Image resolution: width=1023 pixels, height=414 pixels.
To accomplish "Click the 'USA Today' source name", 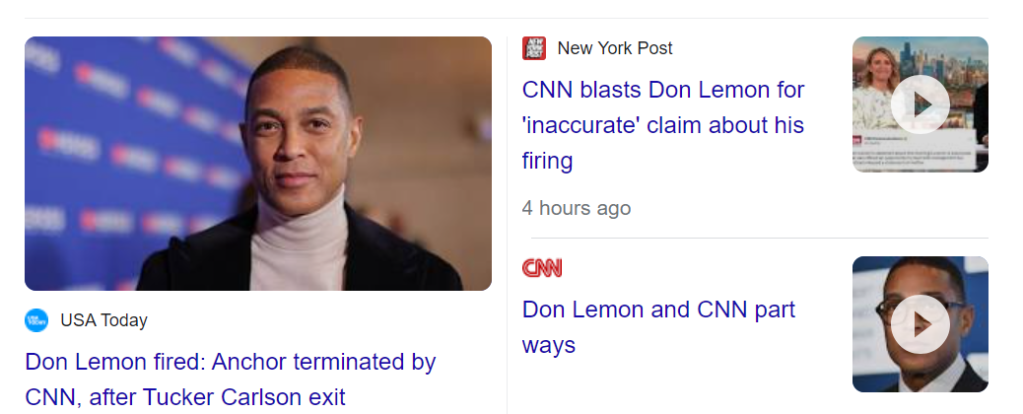I will (x=104, y=321).
